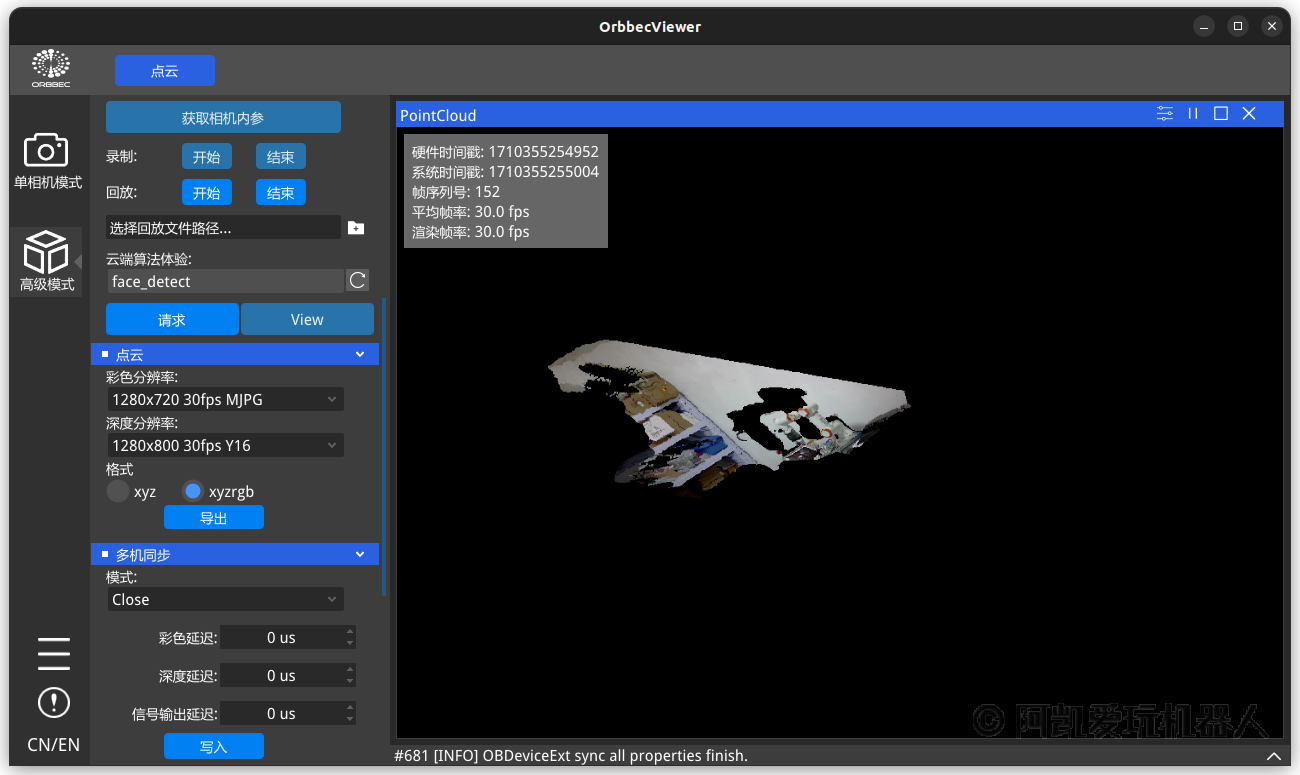The height and width of the screenshot is (775, 1300).
Task: Select the 点云 tab at top
Action: tap(165, 71)
